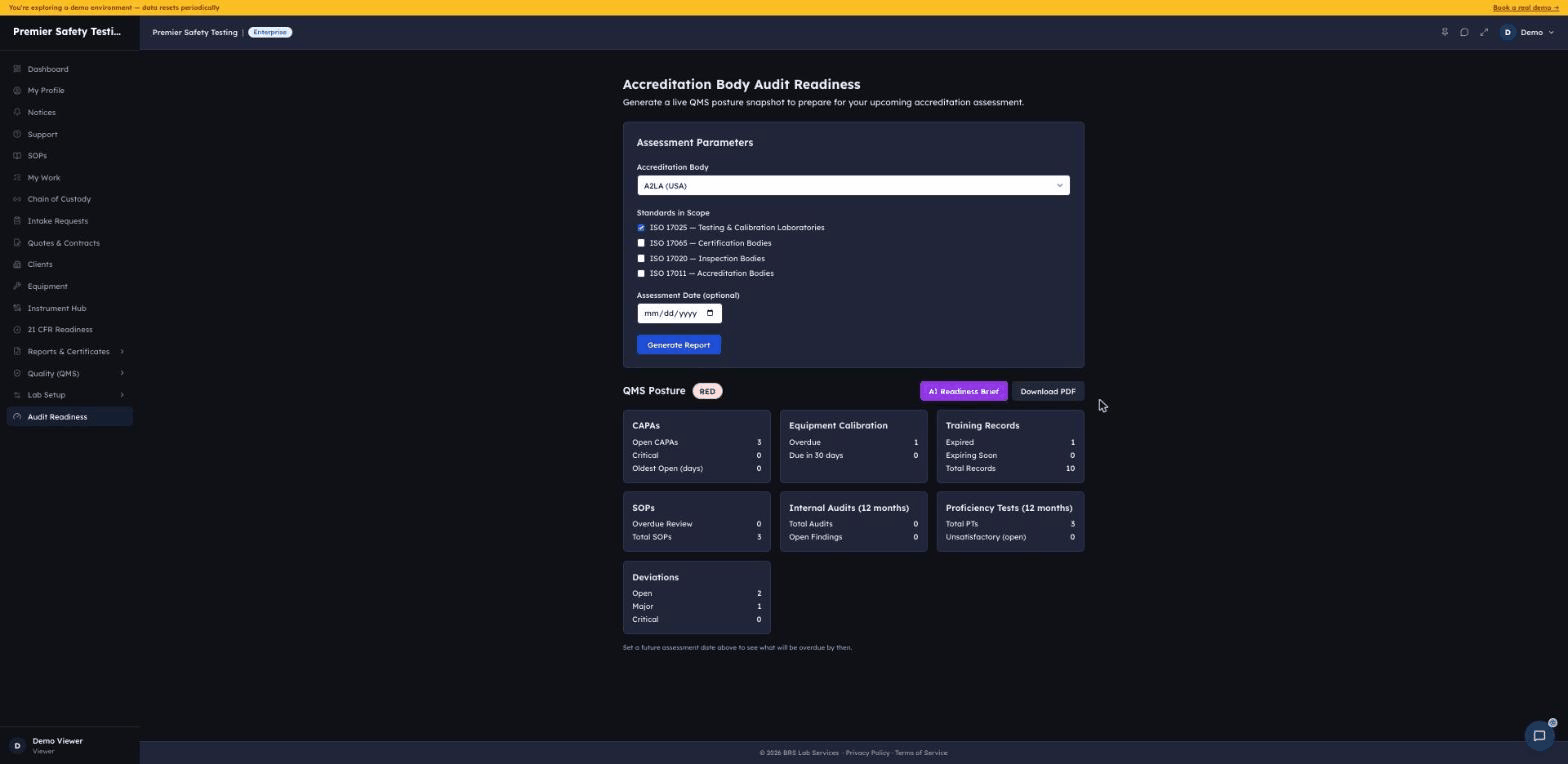Check ISO 17020 Inspection Bodies
1568x764 pixels.
[641, 258]
